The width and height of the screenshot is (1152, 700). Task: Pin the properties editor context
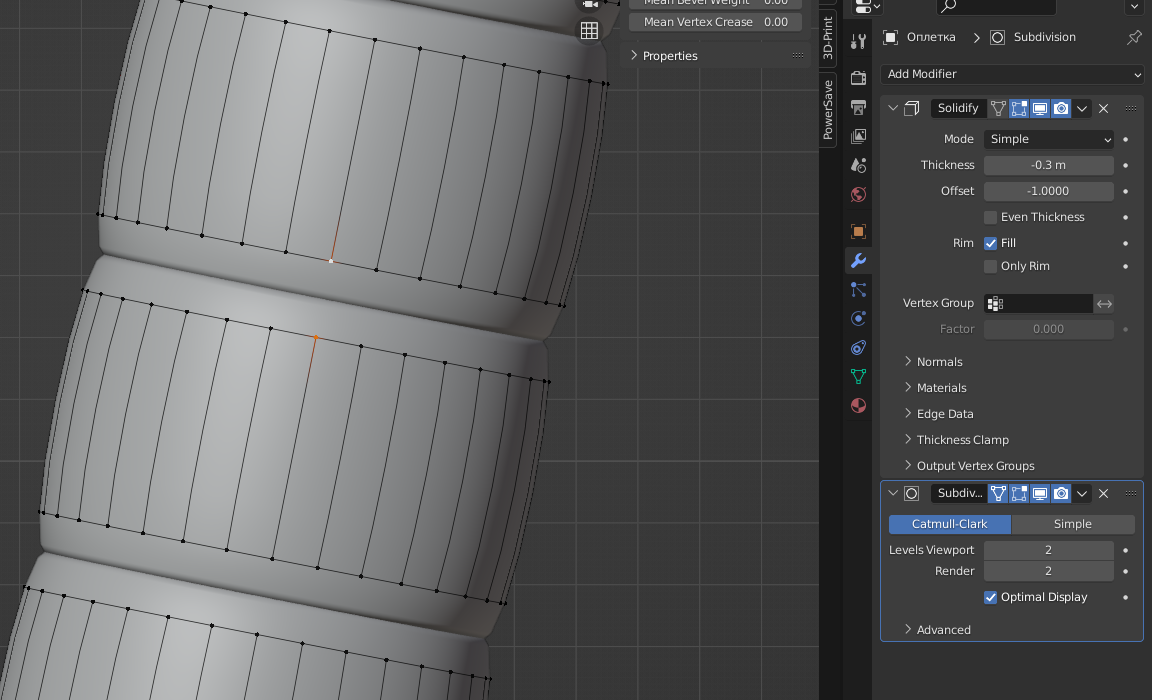pos(1134,37)
